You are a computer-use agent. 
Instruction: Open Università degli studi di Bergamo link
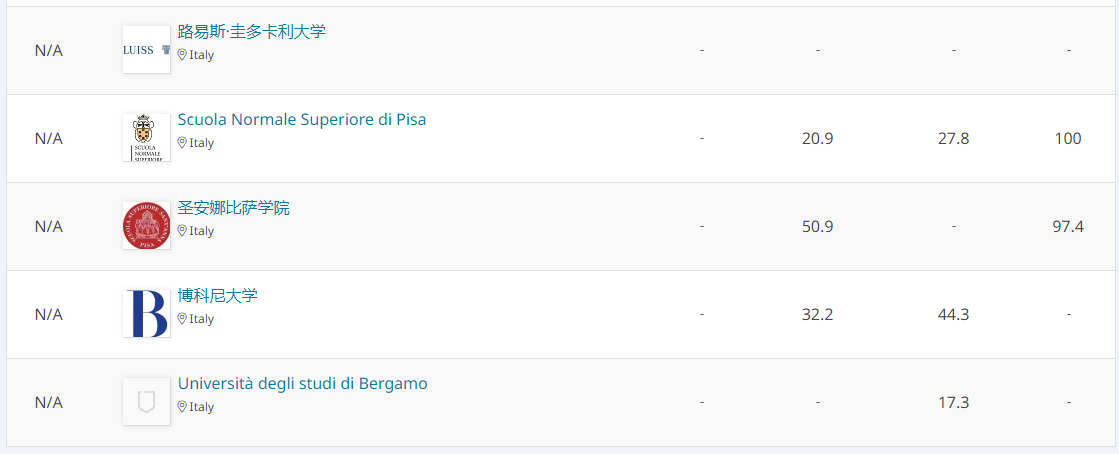303,384
